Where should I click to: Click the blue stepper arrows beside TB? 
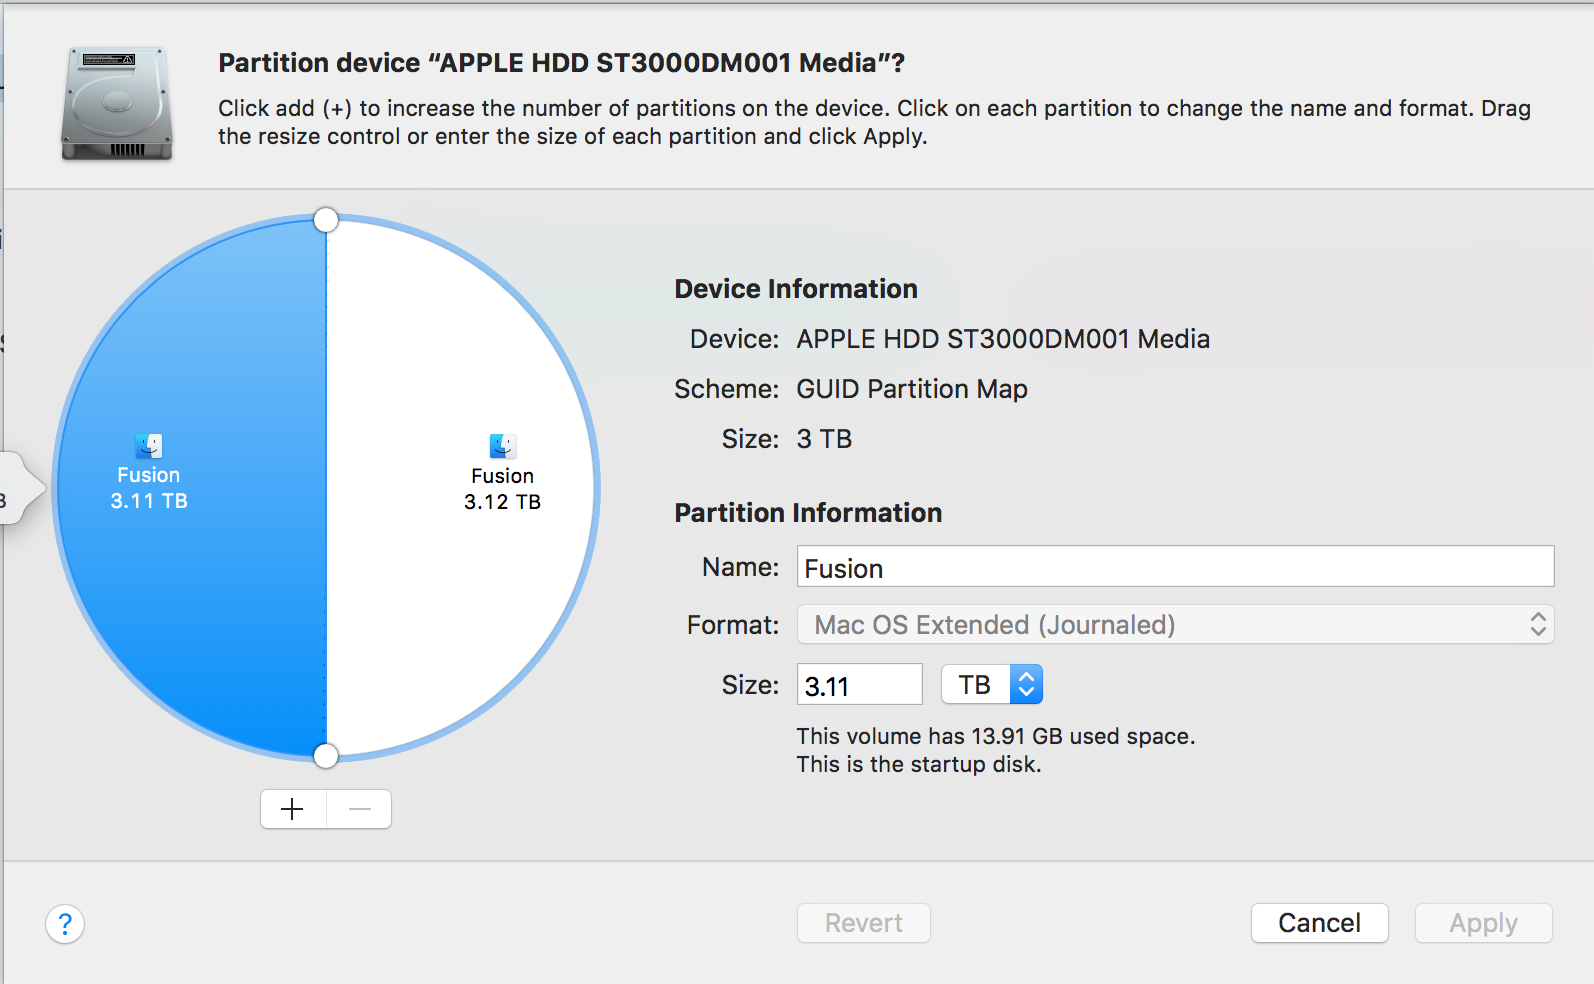click(1026, 685)
